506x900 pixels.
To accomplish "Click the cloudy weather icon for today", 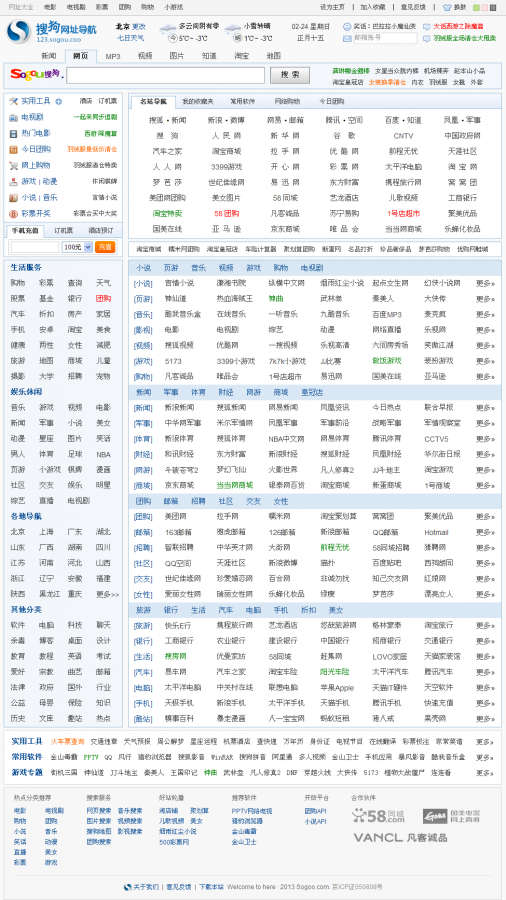I will pos(168,28).
